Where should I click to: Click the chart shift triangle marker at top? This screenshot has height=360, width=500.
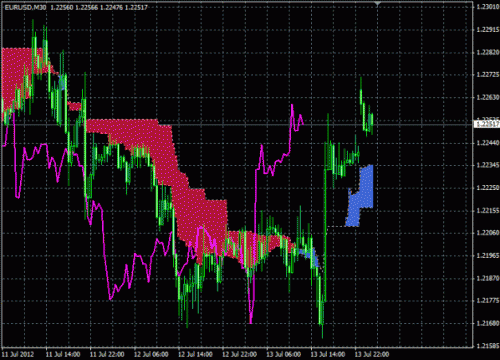pyautogui.click(x=377, y=4)
